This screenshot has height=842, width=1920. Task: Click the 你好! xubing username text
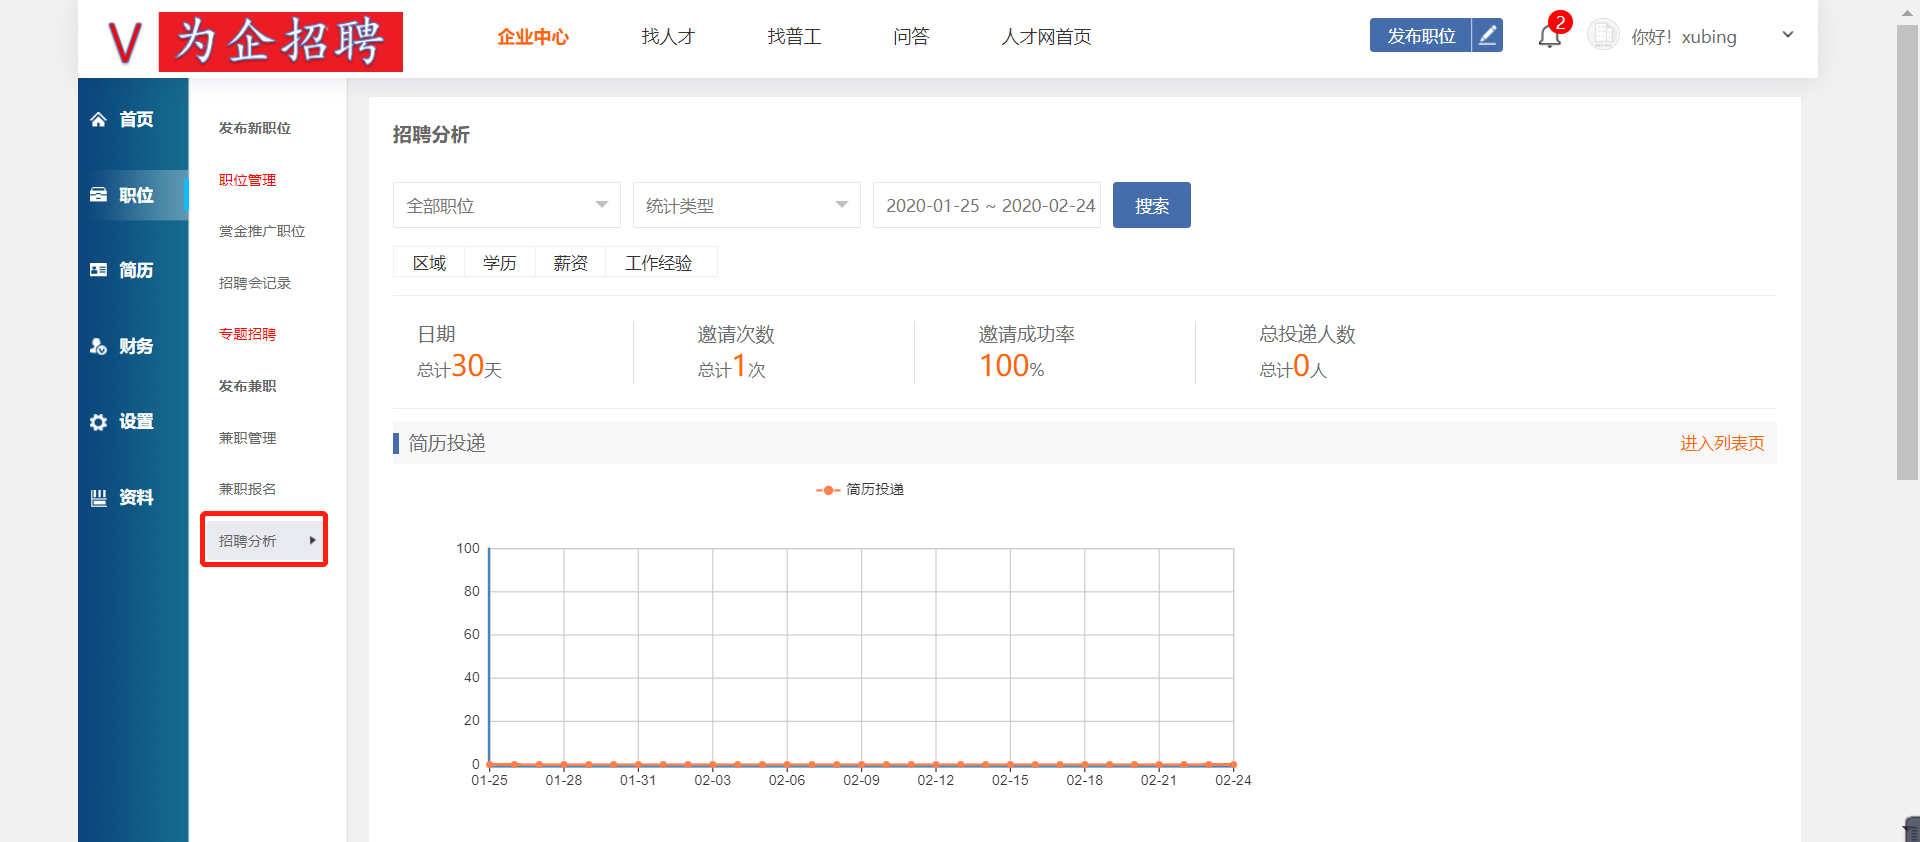1684,37
